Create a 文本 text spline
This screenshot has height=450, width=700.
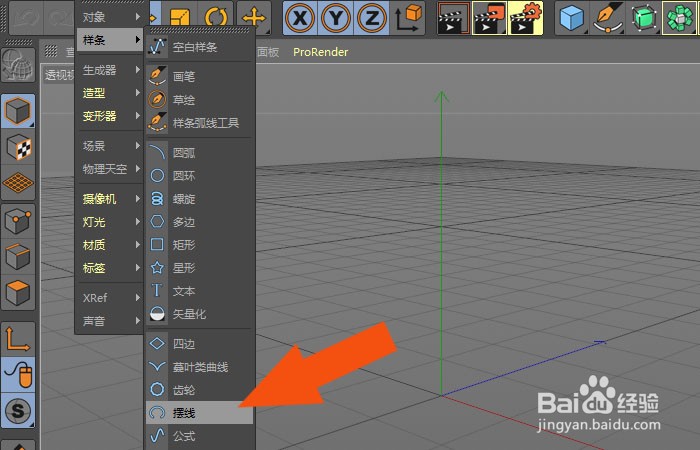point(200,291)
